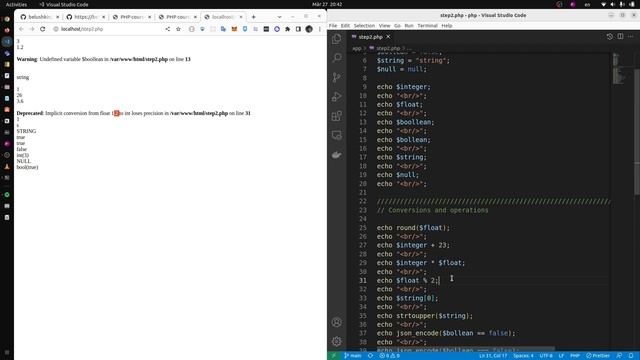Screen dimensions: 640x360
Task: Open the Terminal menu
Action: (x=427, y=26)
